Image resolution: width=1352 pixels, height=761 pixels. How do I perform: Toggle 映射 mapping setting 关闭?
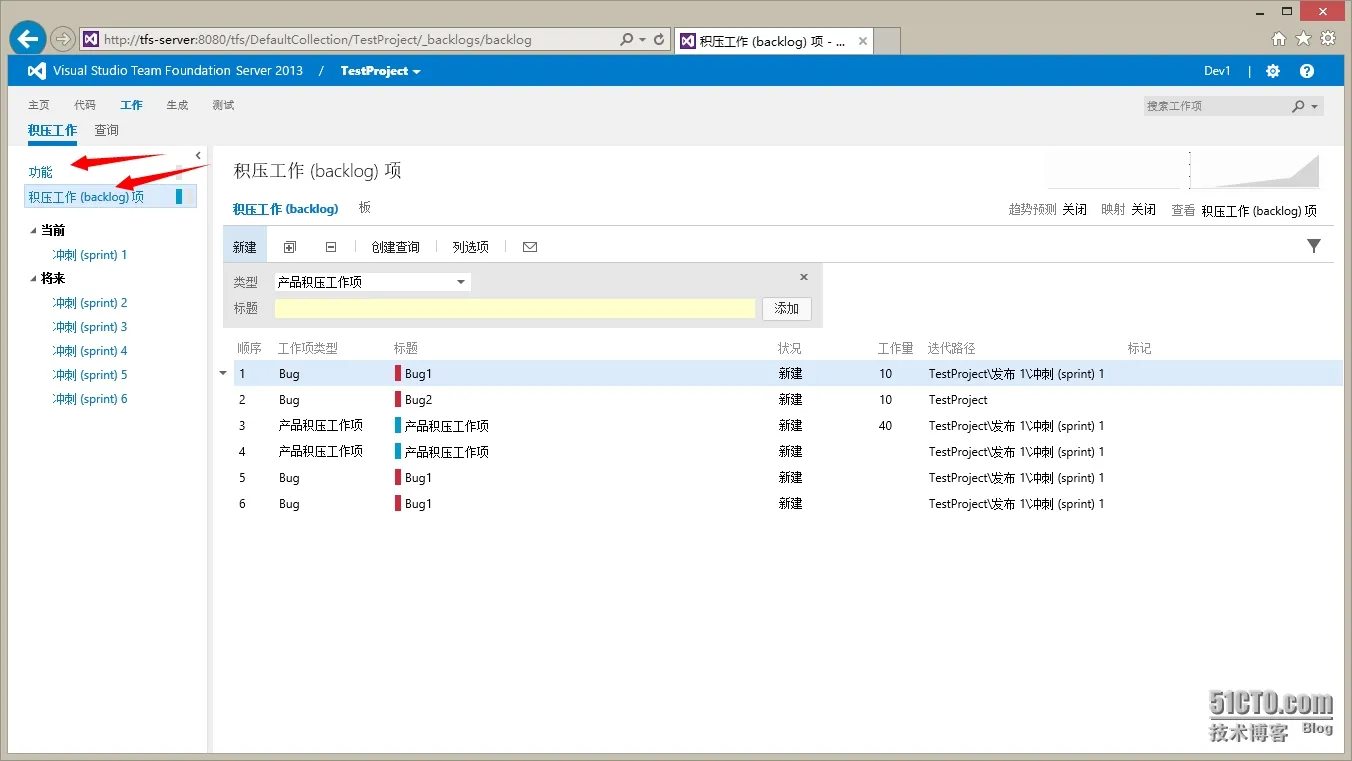(1143, 210)
